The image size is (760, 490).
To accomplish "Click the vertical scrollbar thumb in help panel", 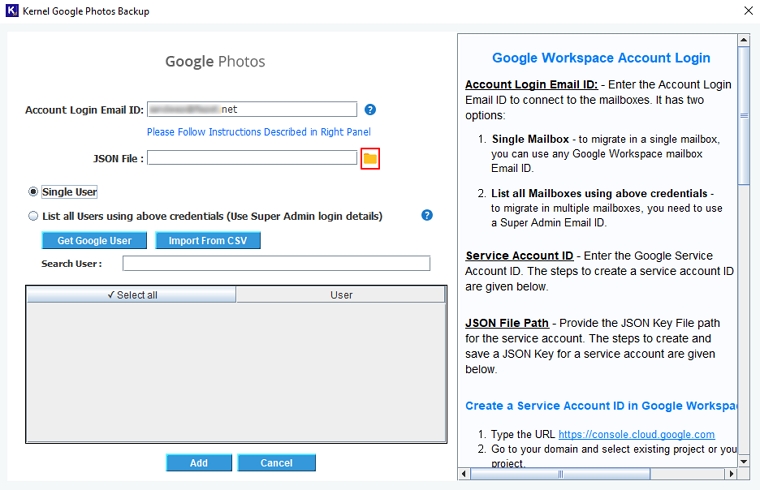I will pyautogui.click(x=744, y=115).
